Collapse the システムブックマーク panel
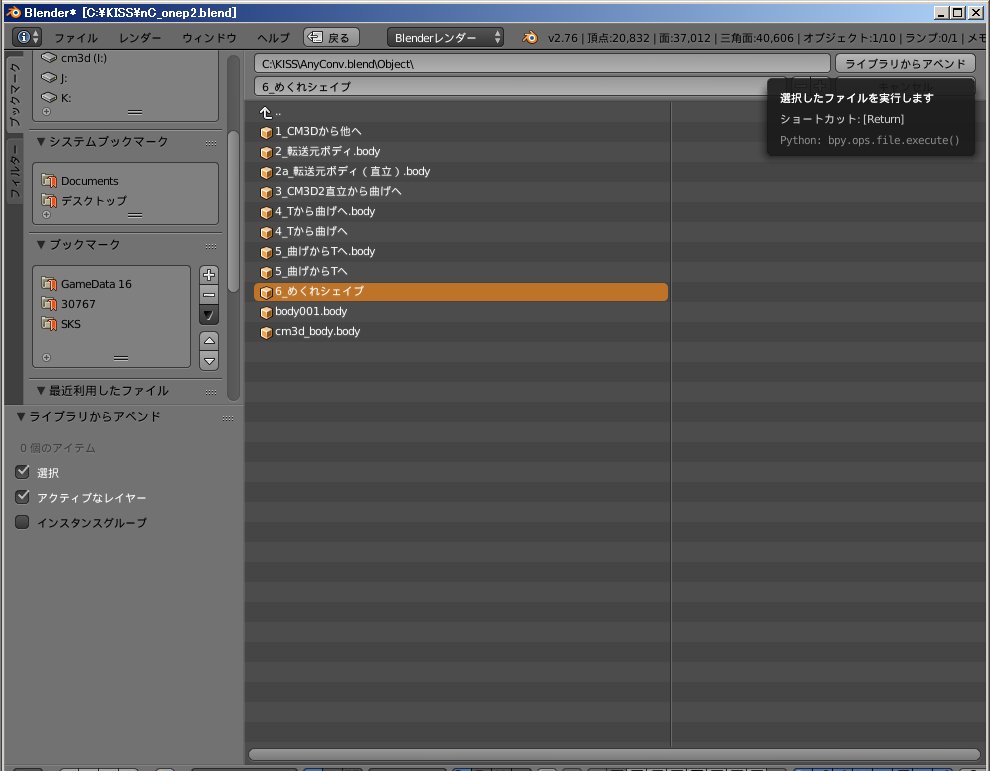 click(x=41, y=141)
